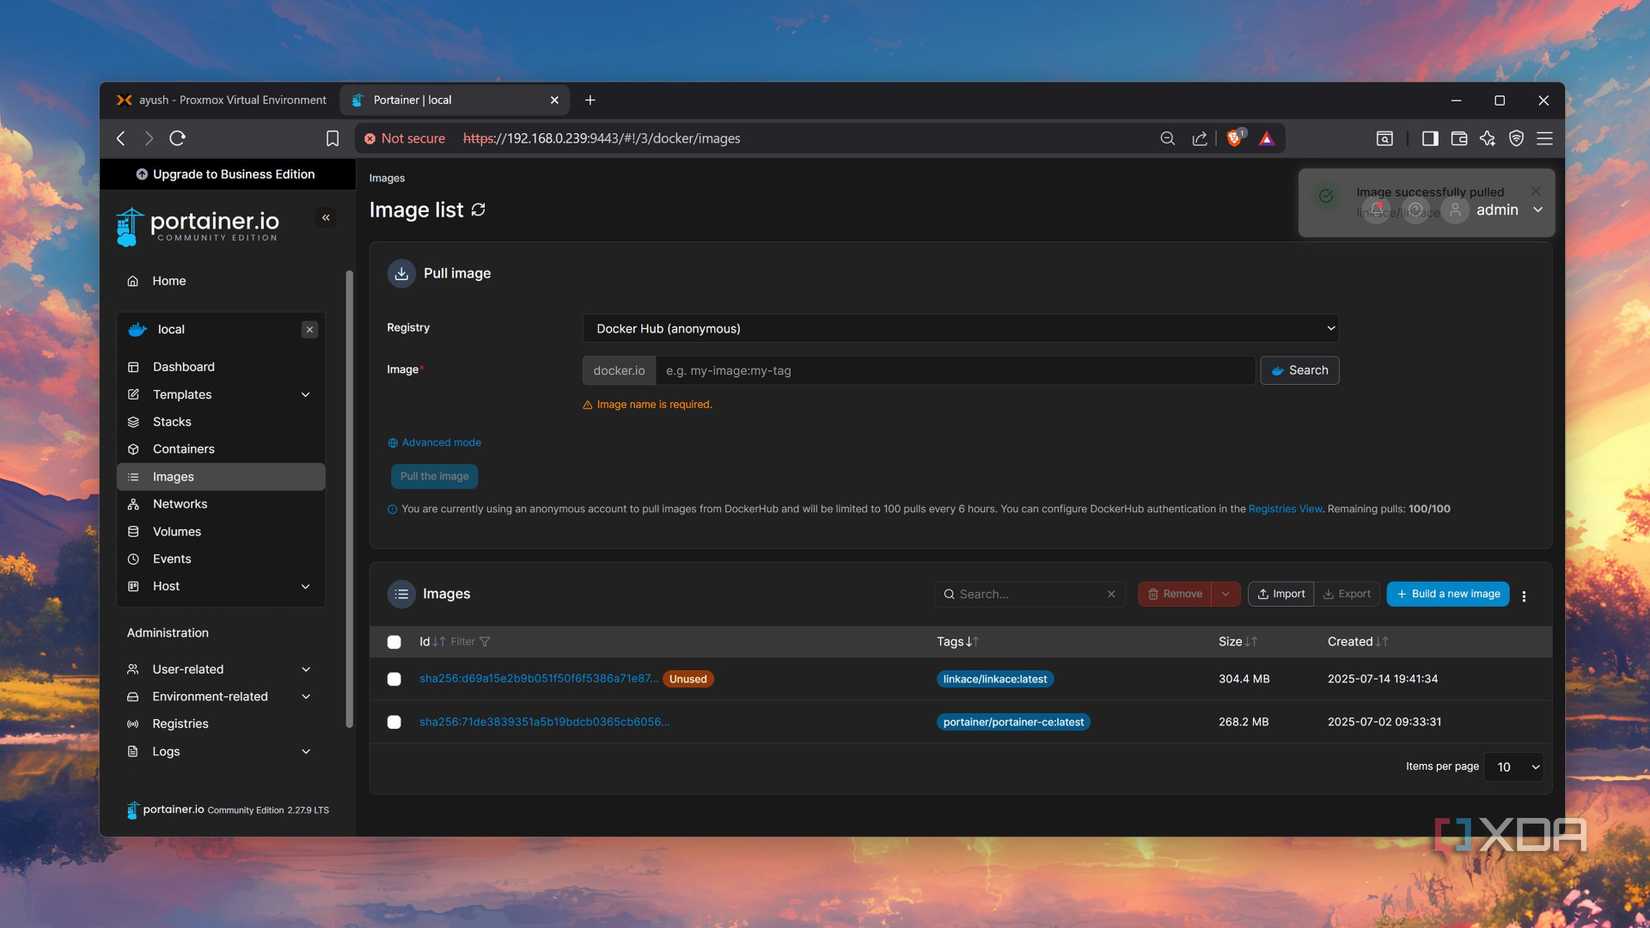Switch to the Proxmox Virtual Environment tab
This screenshot has width=1650, height=928.
[x=222, y=100]
